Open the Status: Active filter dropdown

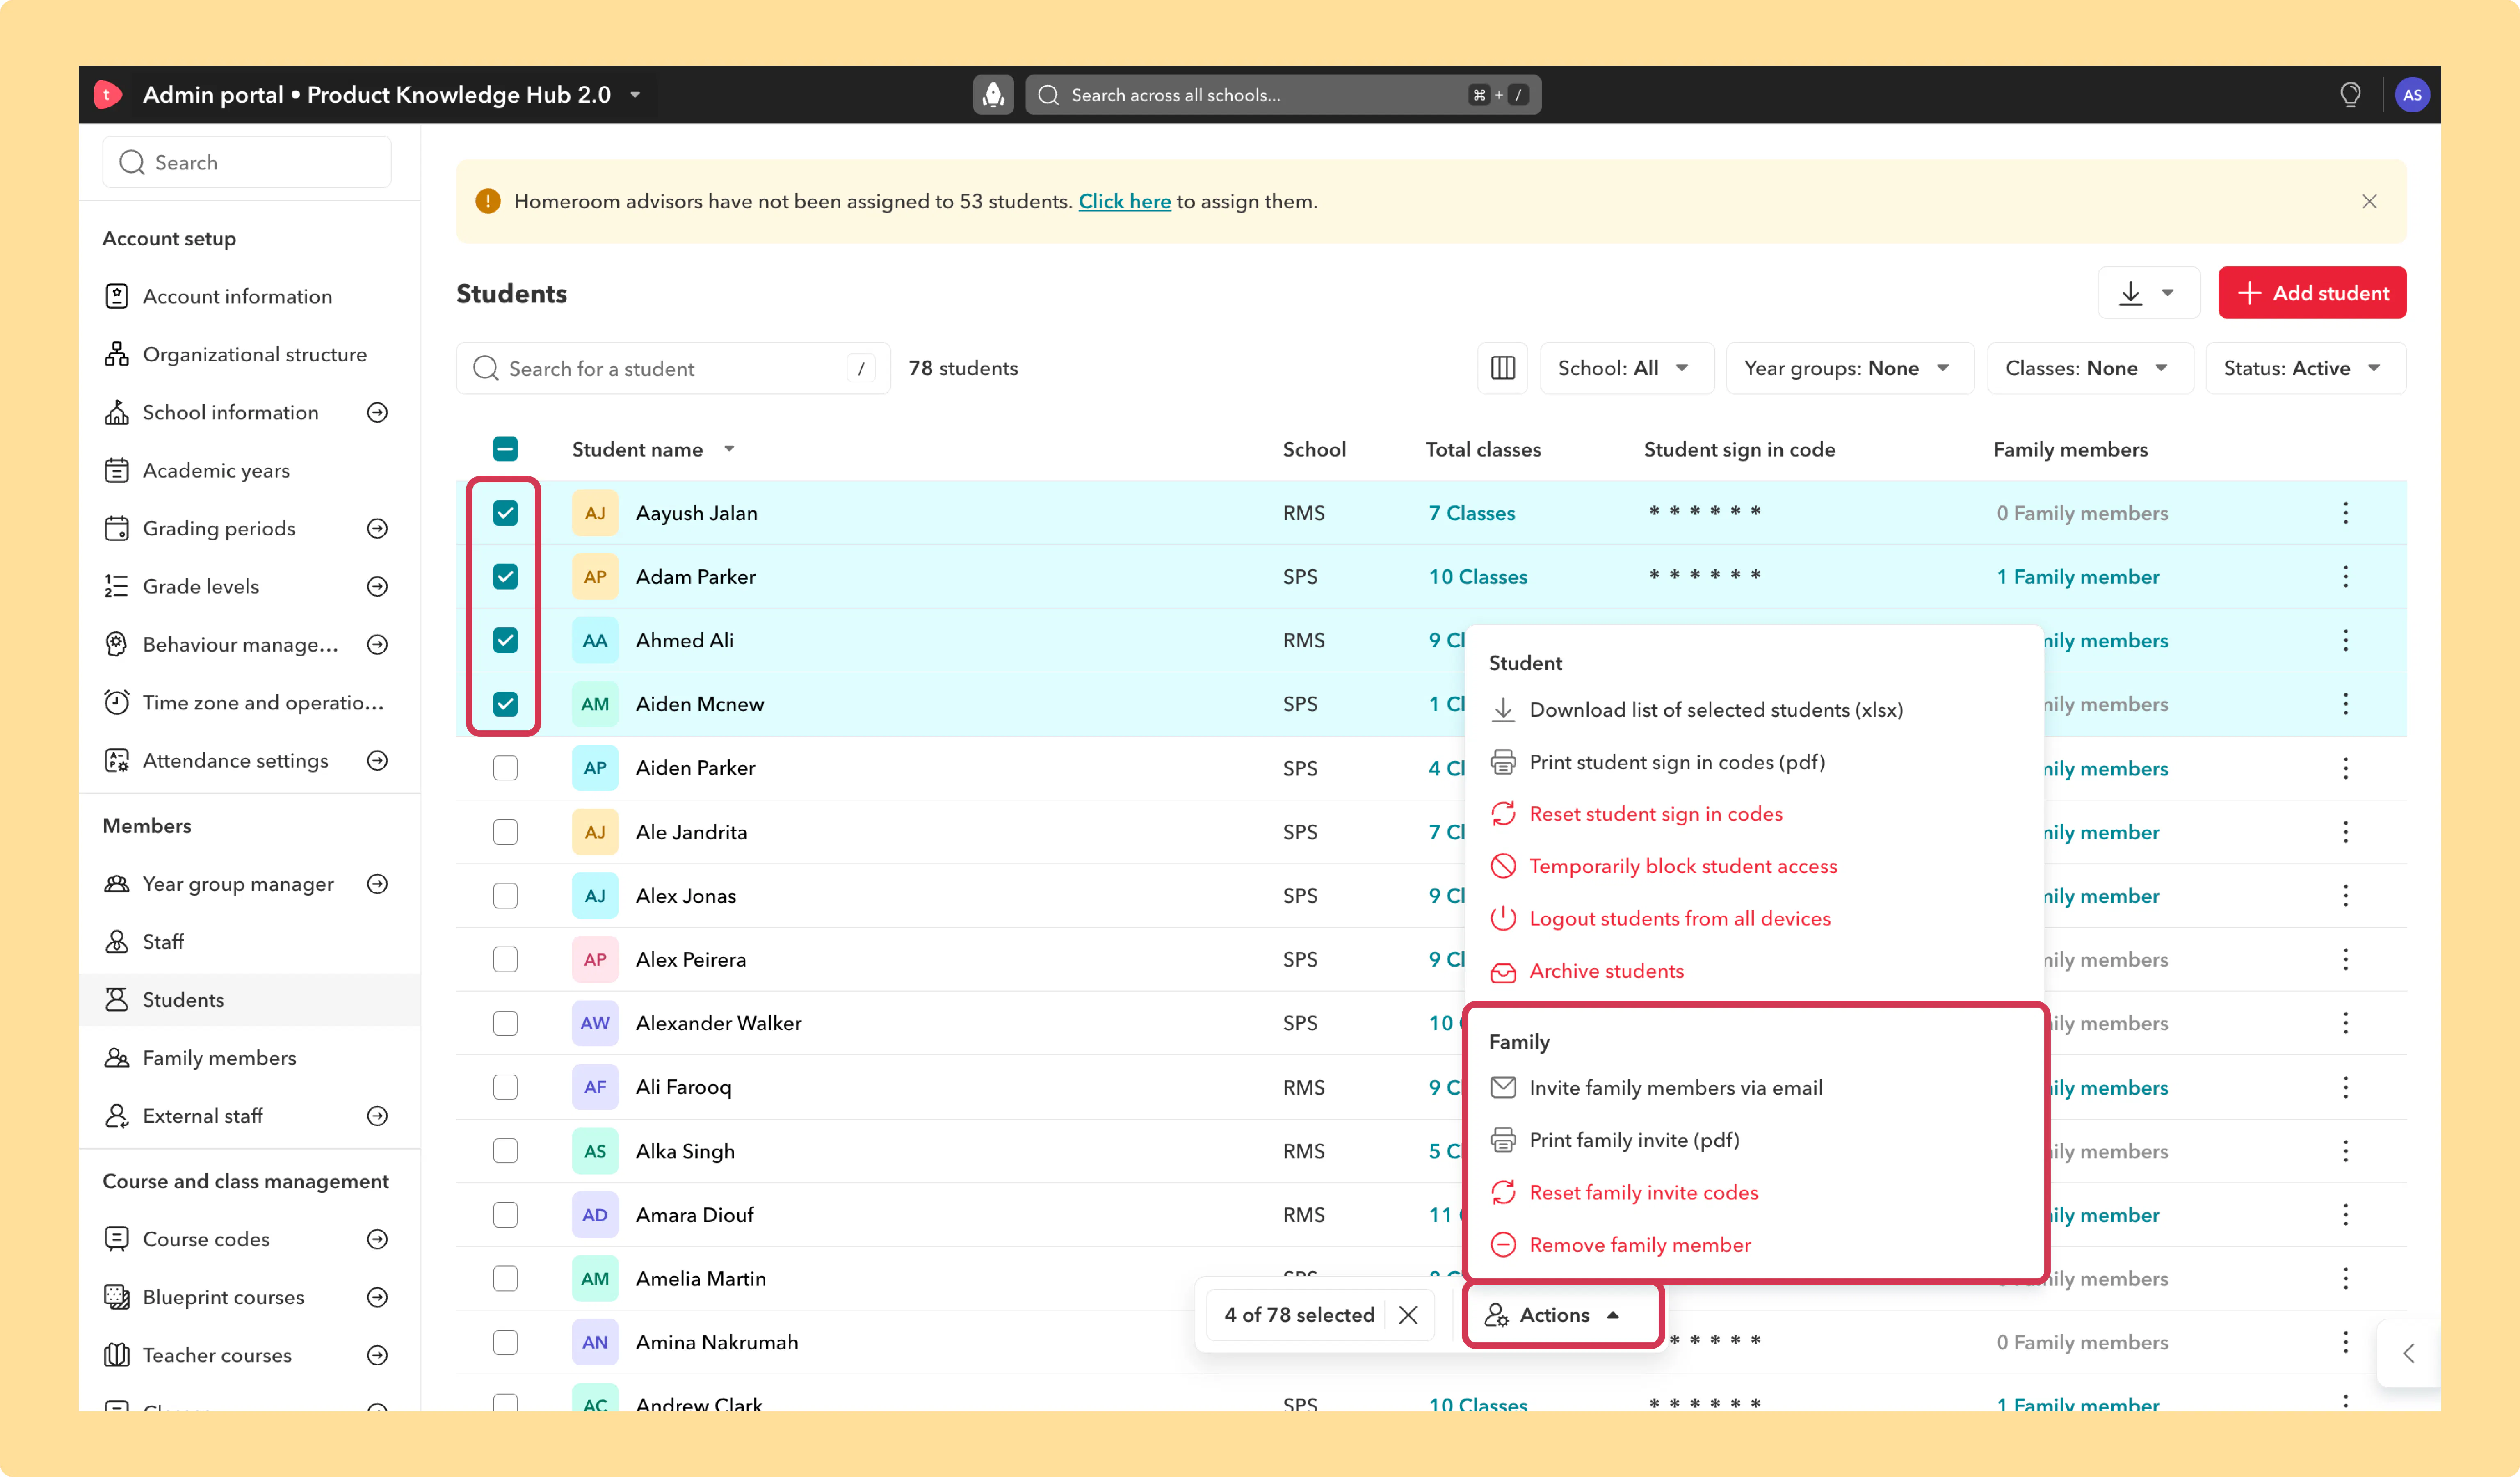click(x=2305, y=368)
